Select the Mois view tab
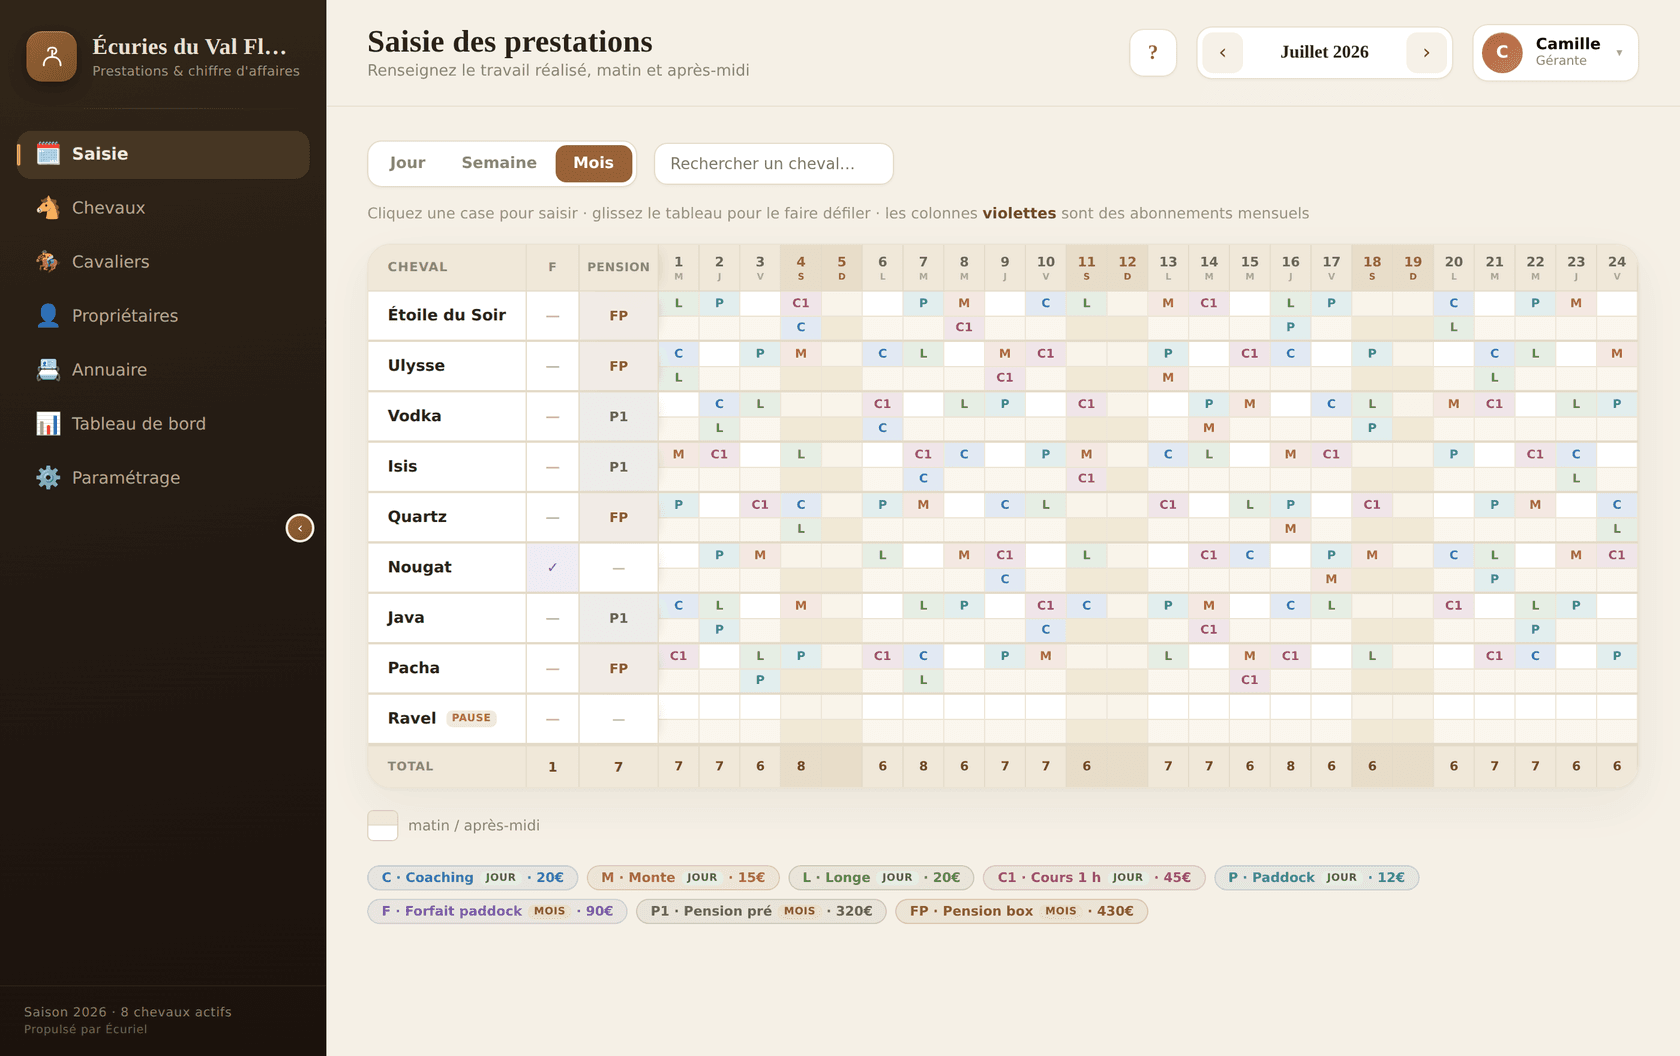Screen dimensions: 1680x1056 [593, 163]
